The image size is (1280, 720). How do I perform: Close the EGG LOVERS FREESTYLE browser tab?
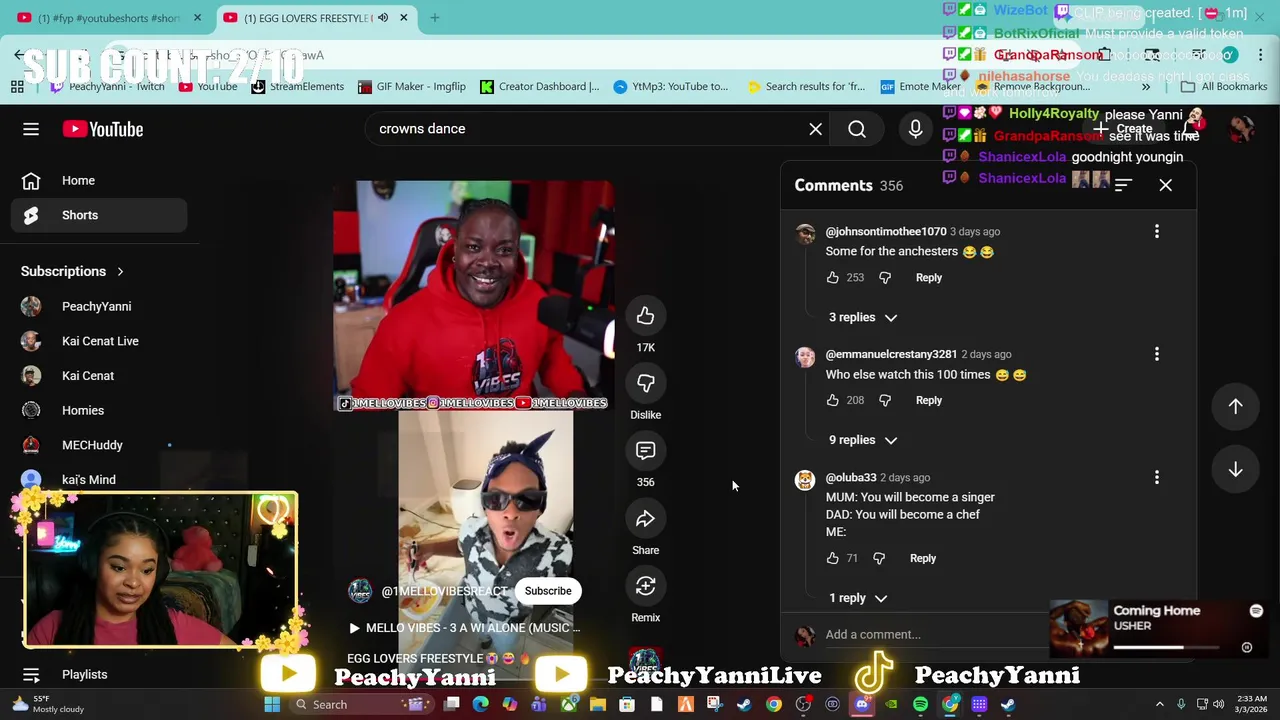[x=404, y=18]
